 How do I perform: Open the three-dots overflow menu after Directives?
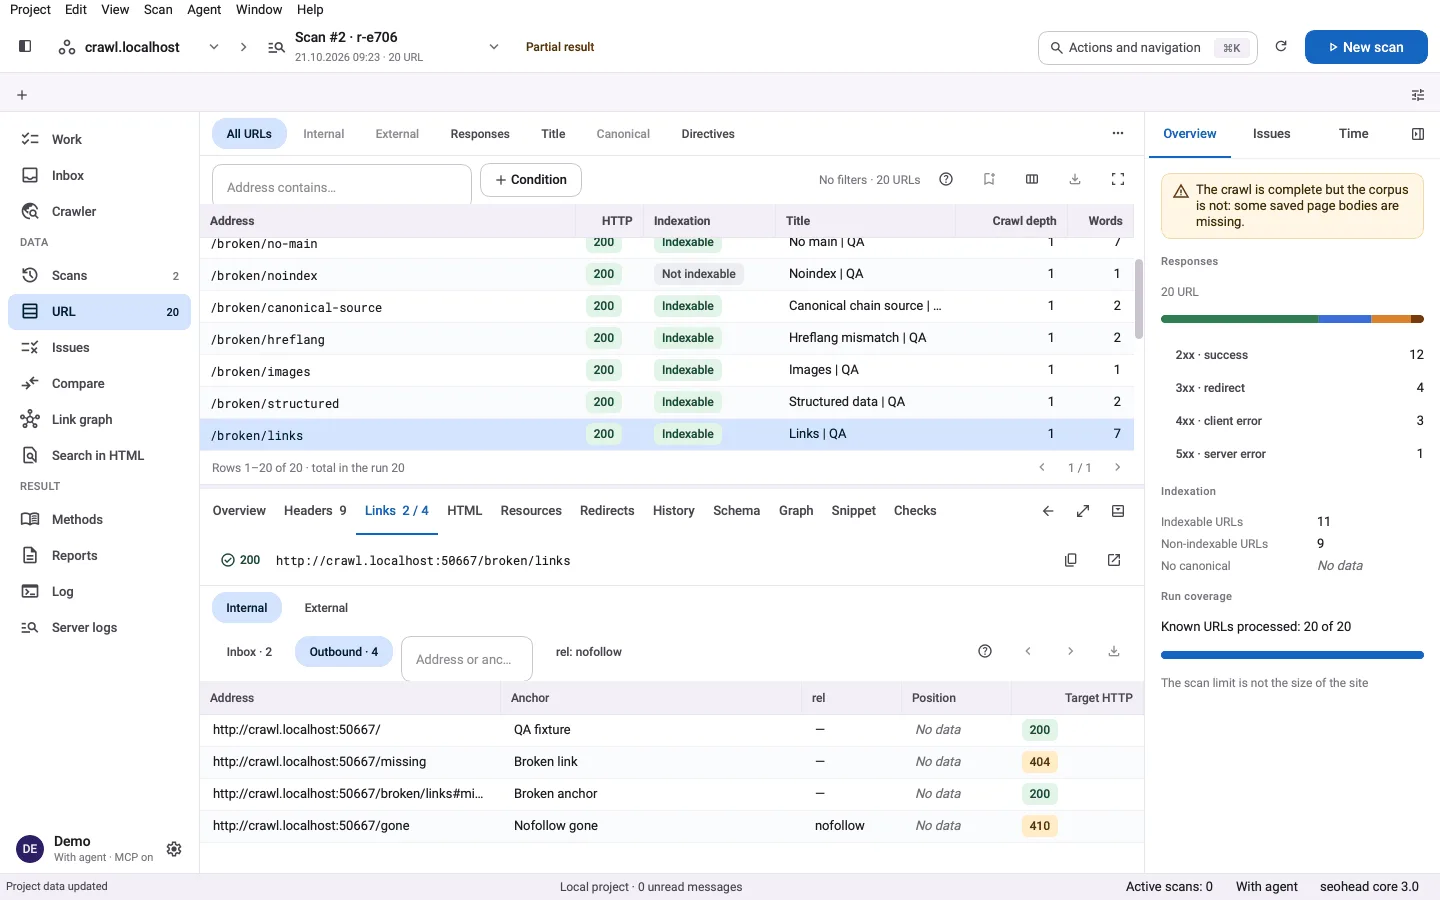tap(1118, 134)
